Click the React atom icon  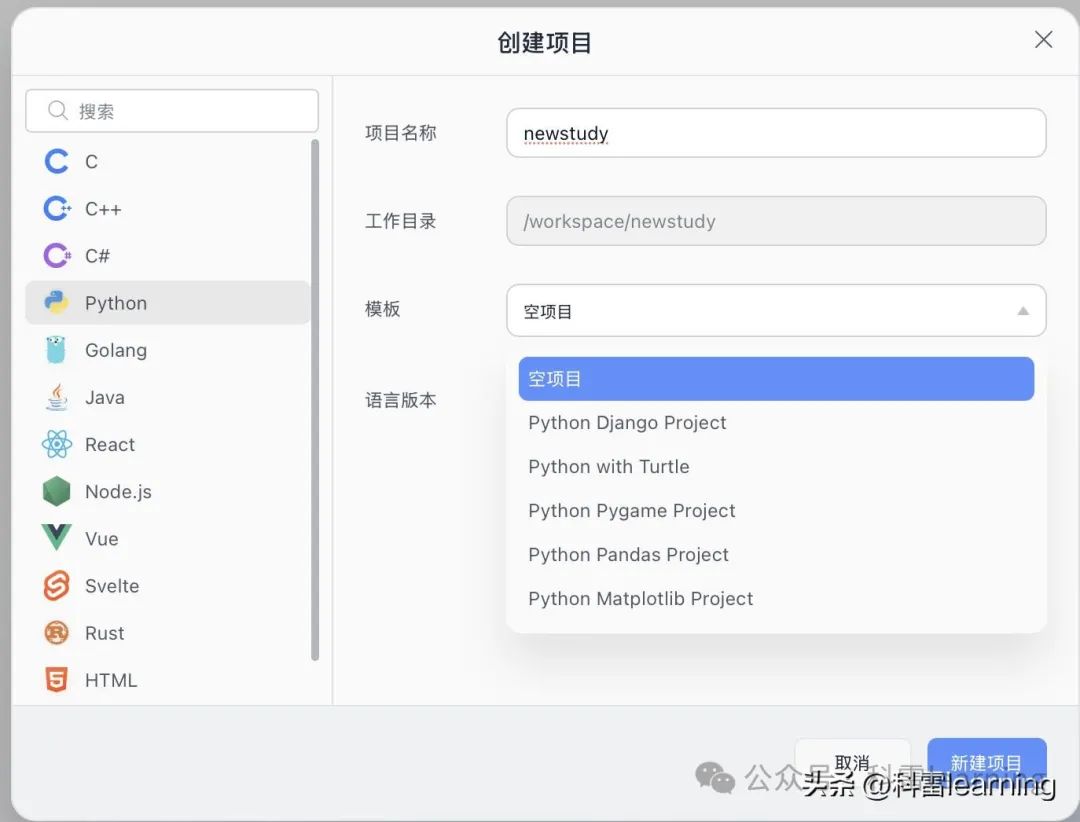(56, 444)
